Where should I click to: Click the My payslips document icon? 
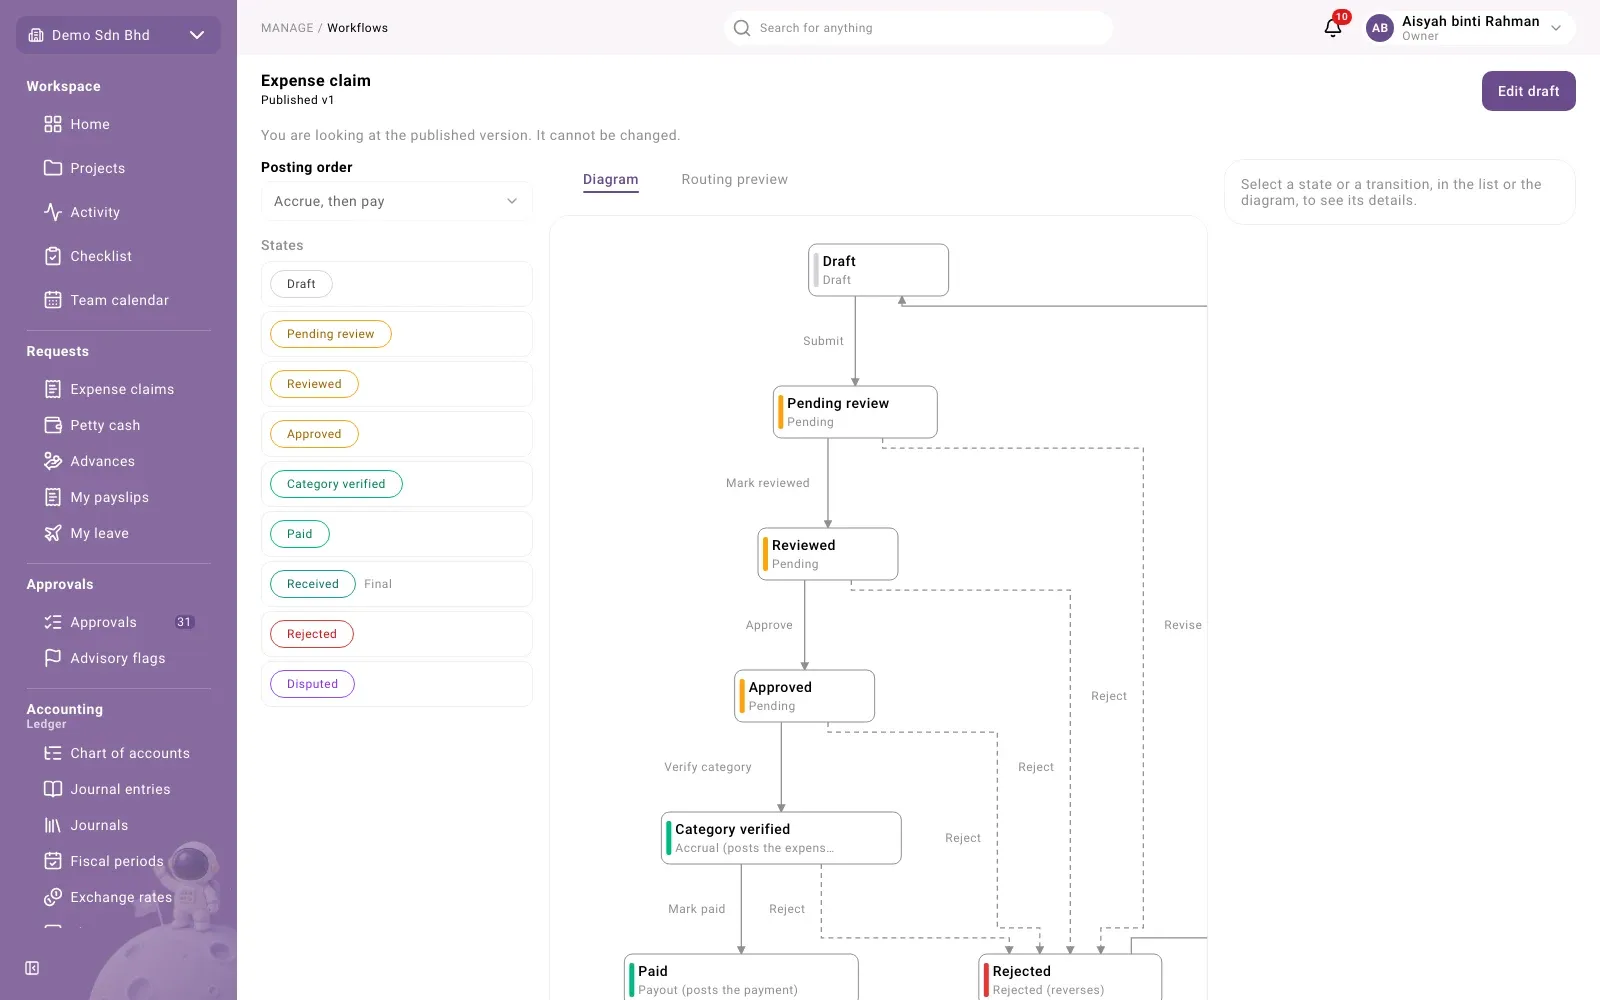tap(53, 497)
